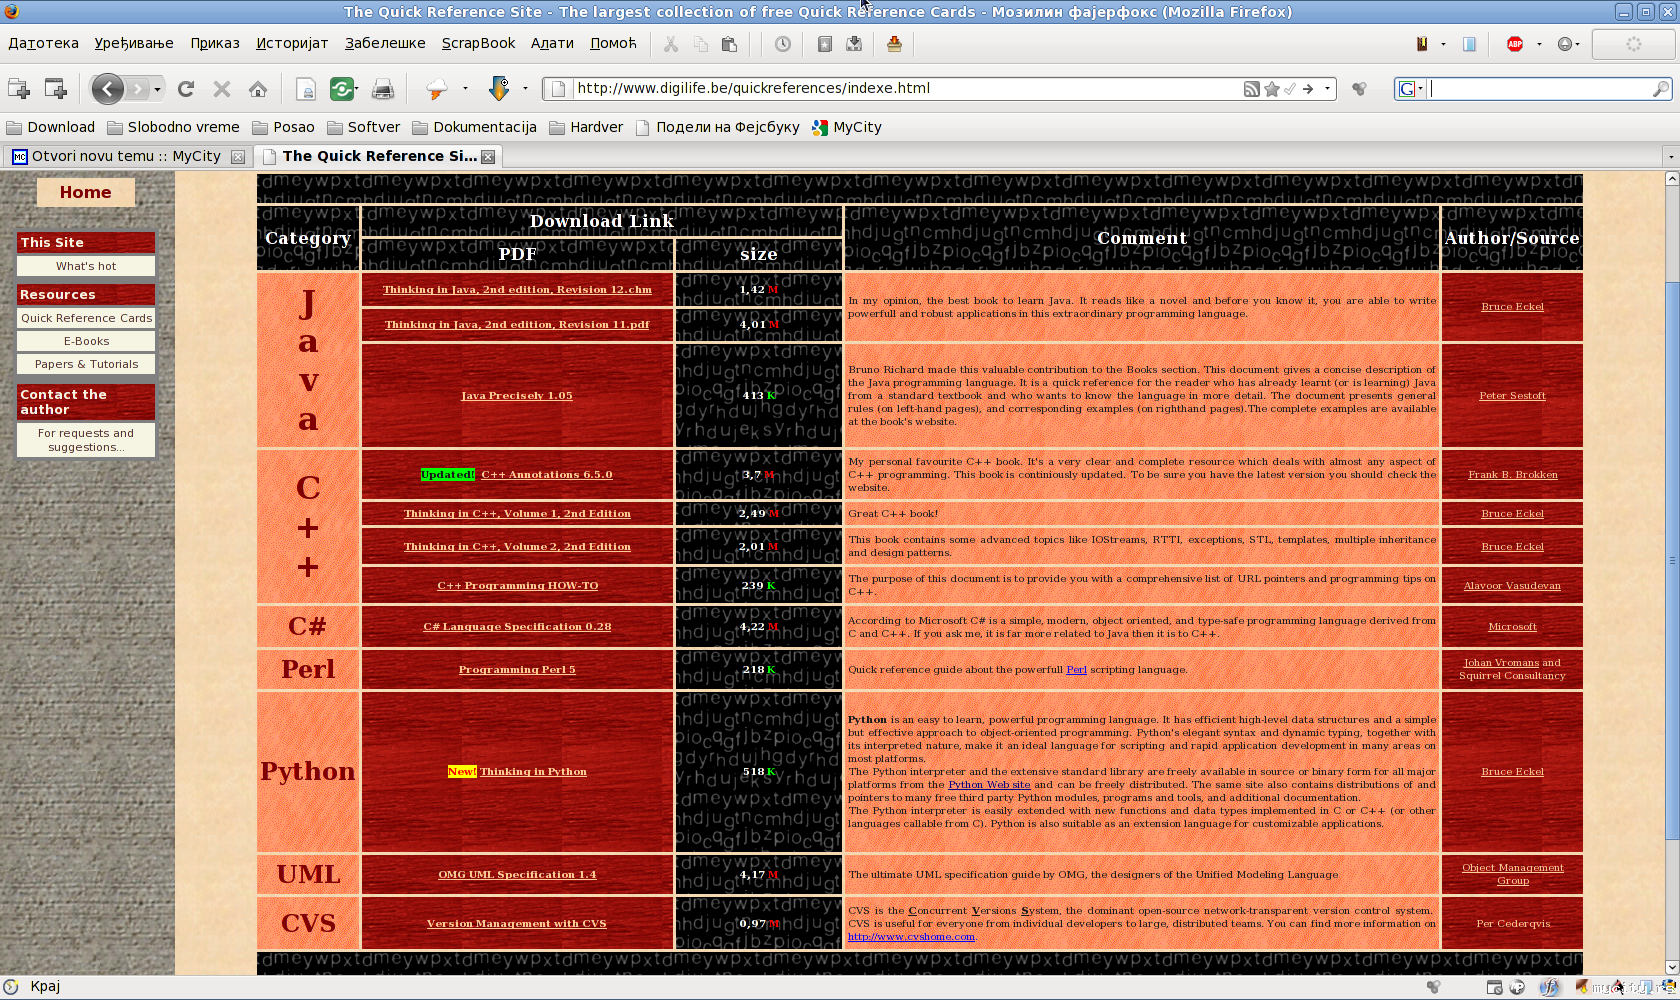Bookmark page with the star icon
Image resolution: width=1680 pixels, height=1000 pixels.
[x=1272, y=89]
